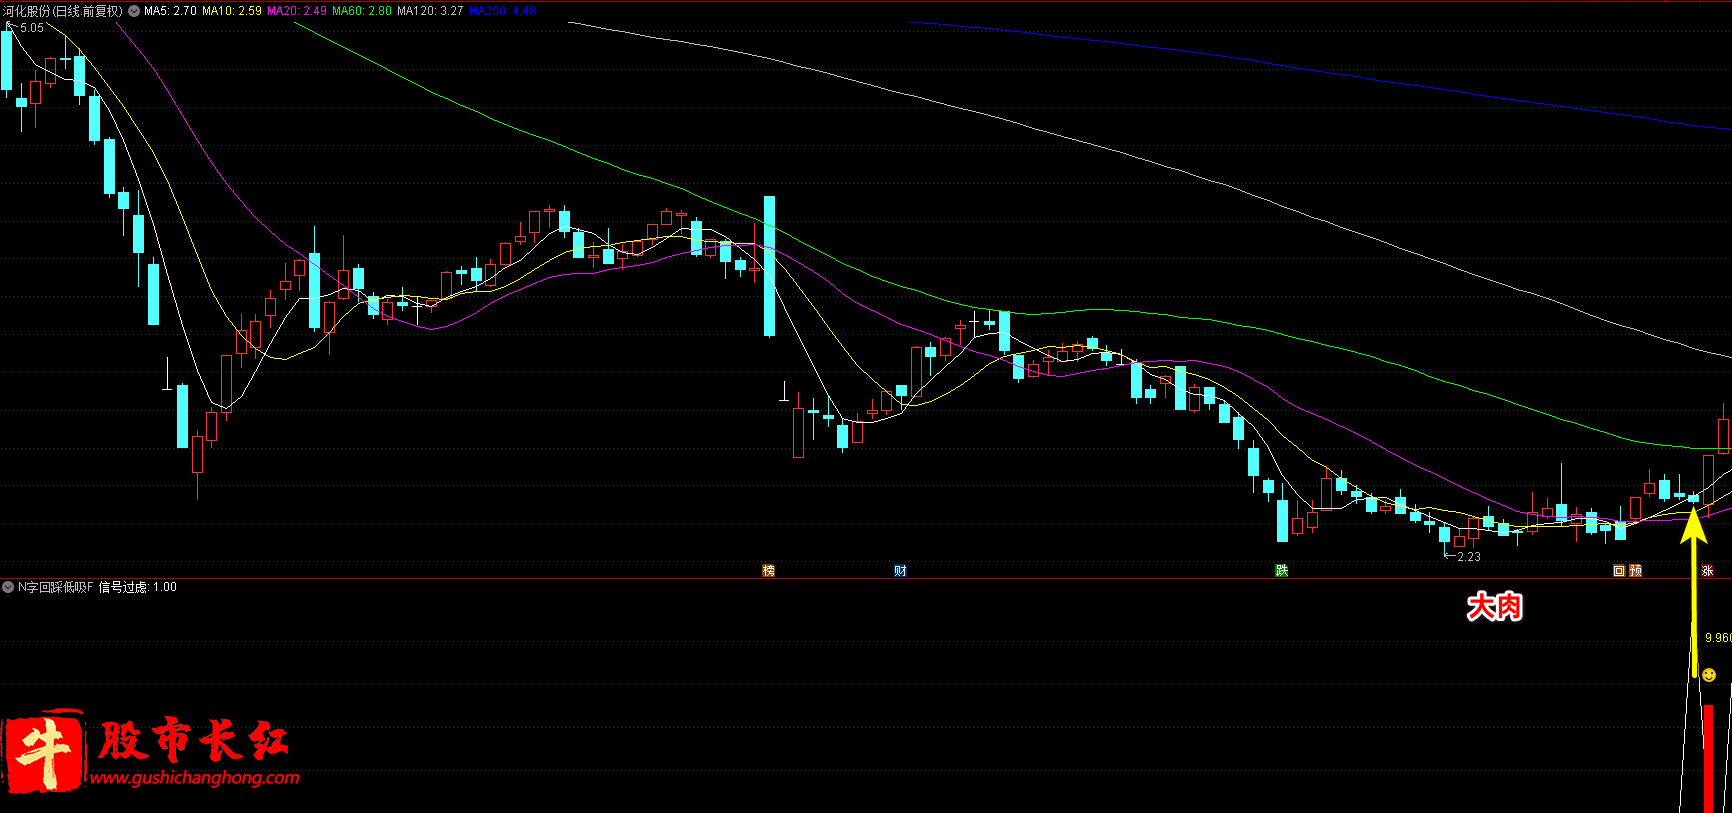Select the yellow MA10: 2.59 label

[x=232, y=11]
